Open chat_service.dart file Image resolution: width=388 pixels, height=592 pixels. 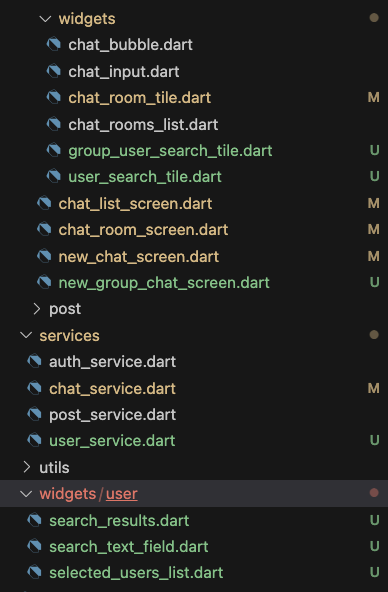[112, 388]
